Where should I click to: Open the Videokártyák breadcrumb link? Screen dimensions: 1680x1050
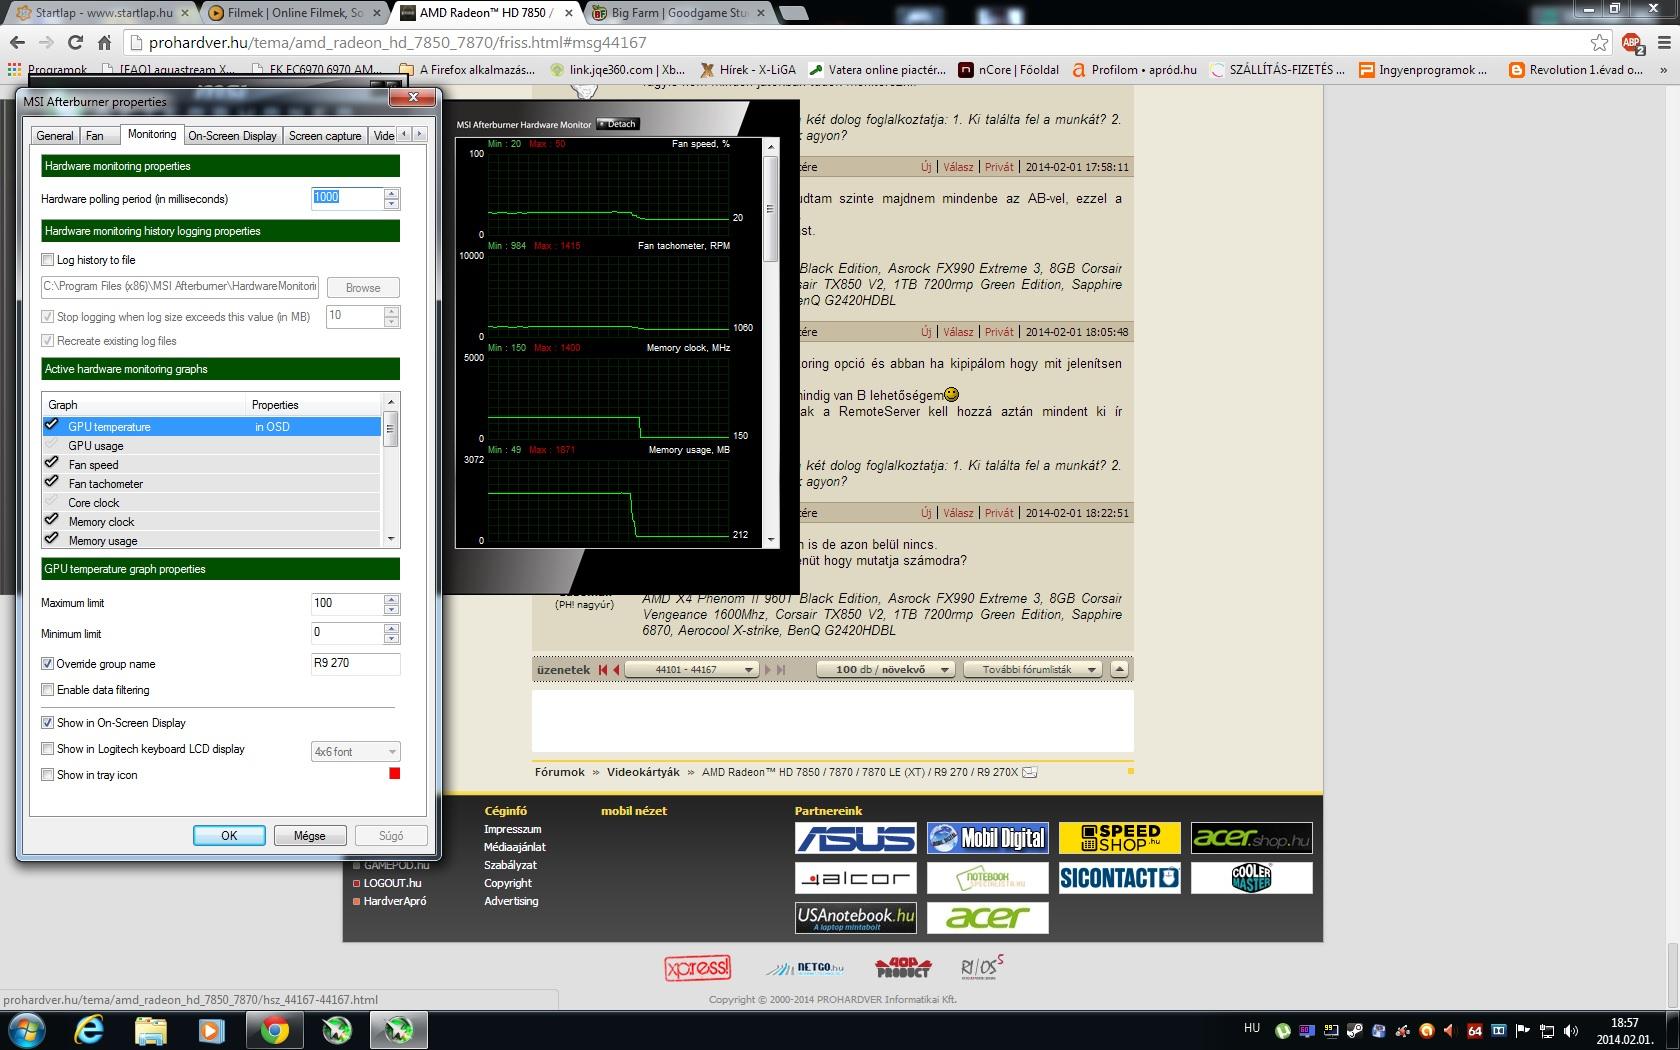(643, 772)
